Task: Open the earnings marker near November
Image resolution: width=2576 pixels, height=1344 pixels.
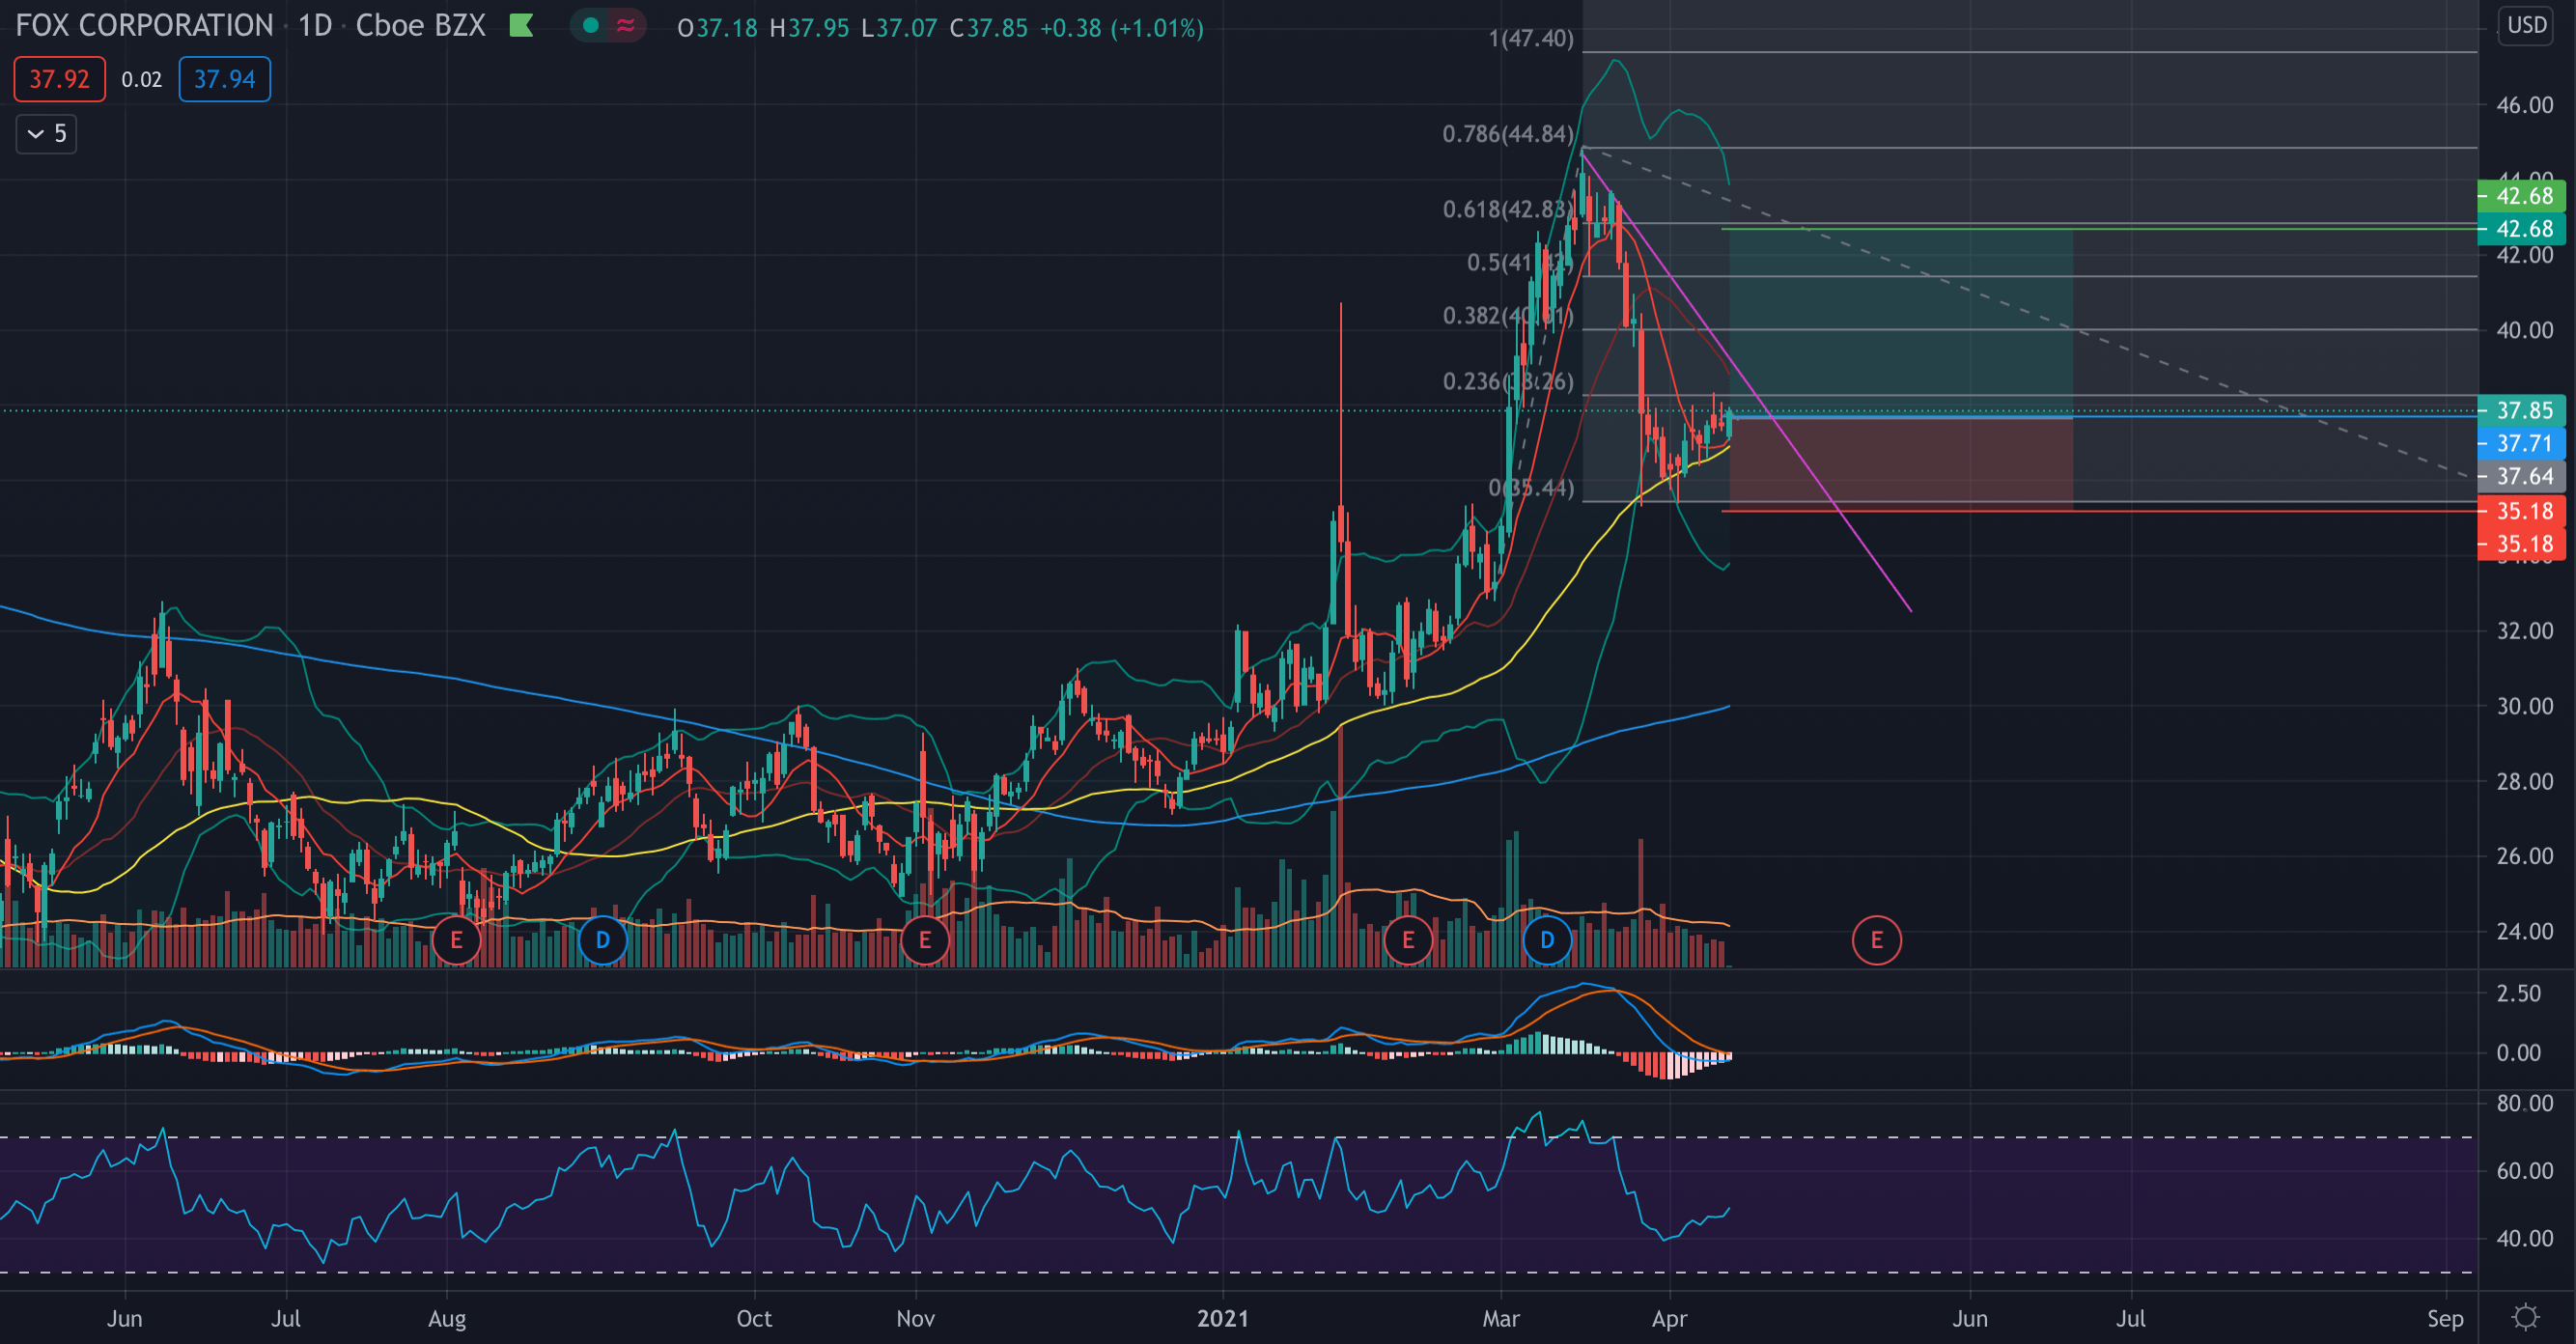Action: coord(925,940)
